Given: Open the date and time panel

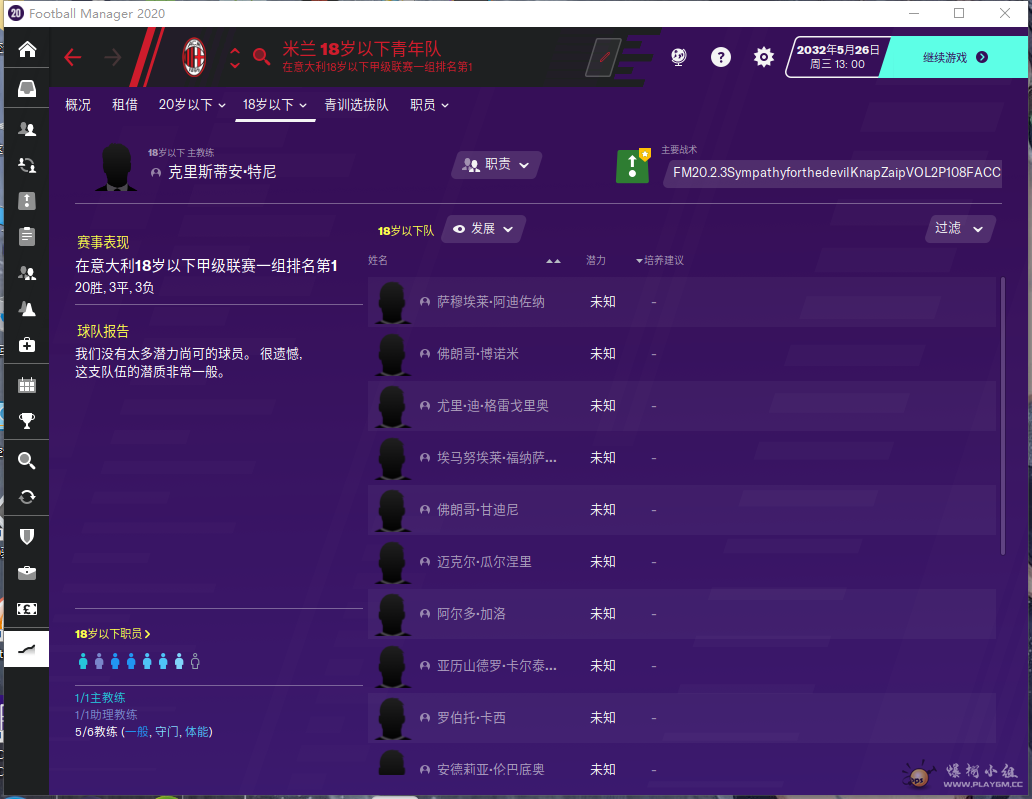Looking at the screenshot, I should click(x=837, y=57).
